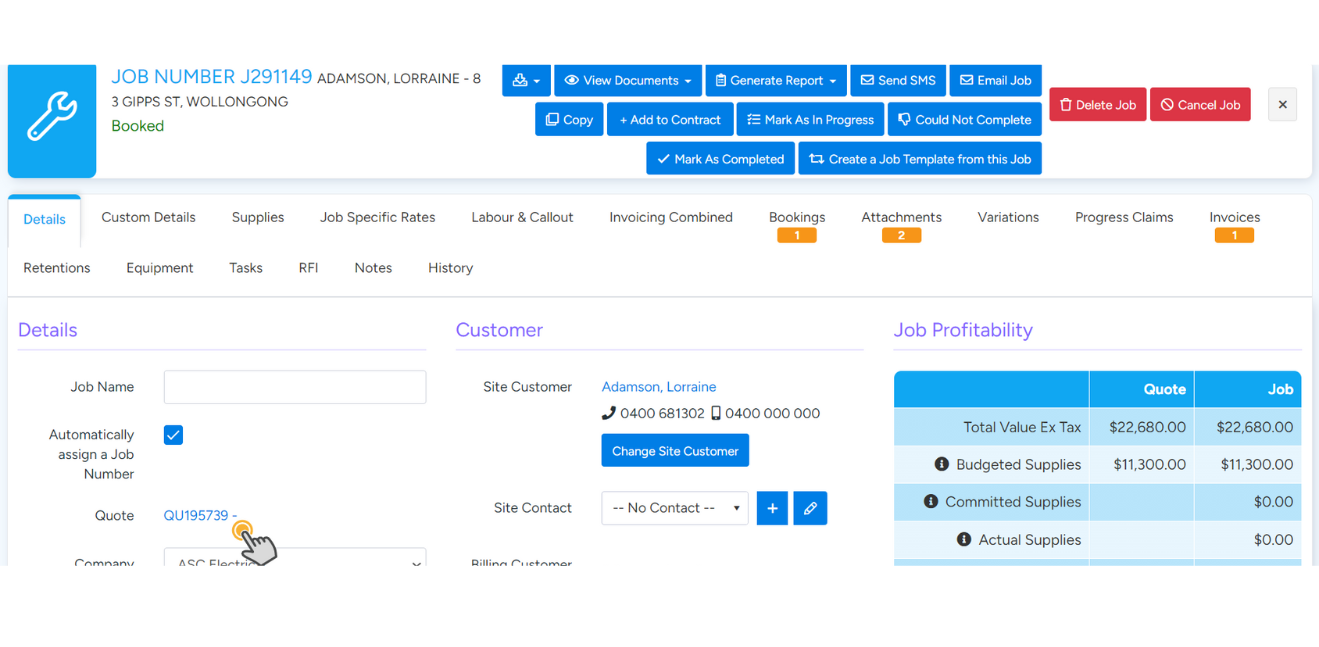This screenshot has height=647, width=1319.
Task: Click info icon next to Actual Supplies
Action: tap(963, 539)
